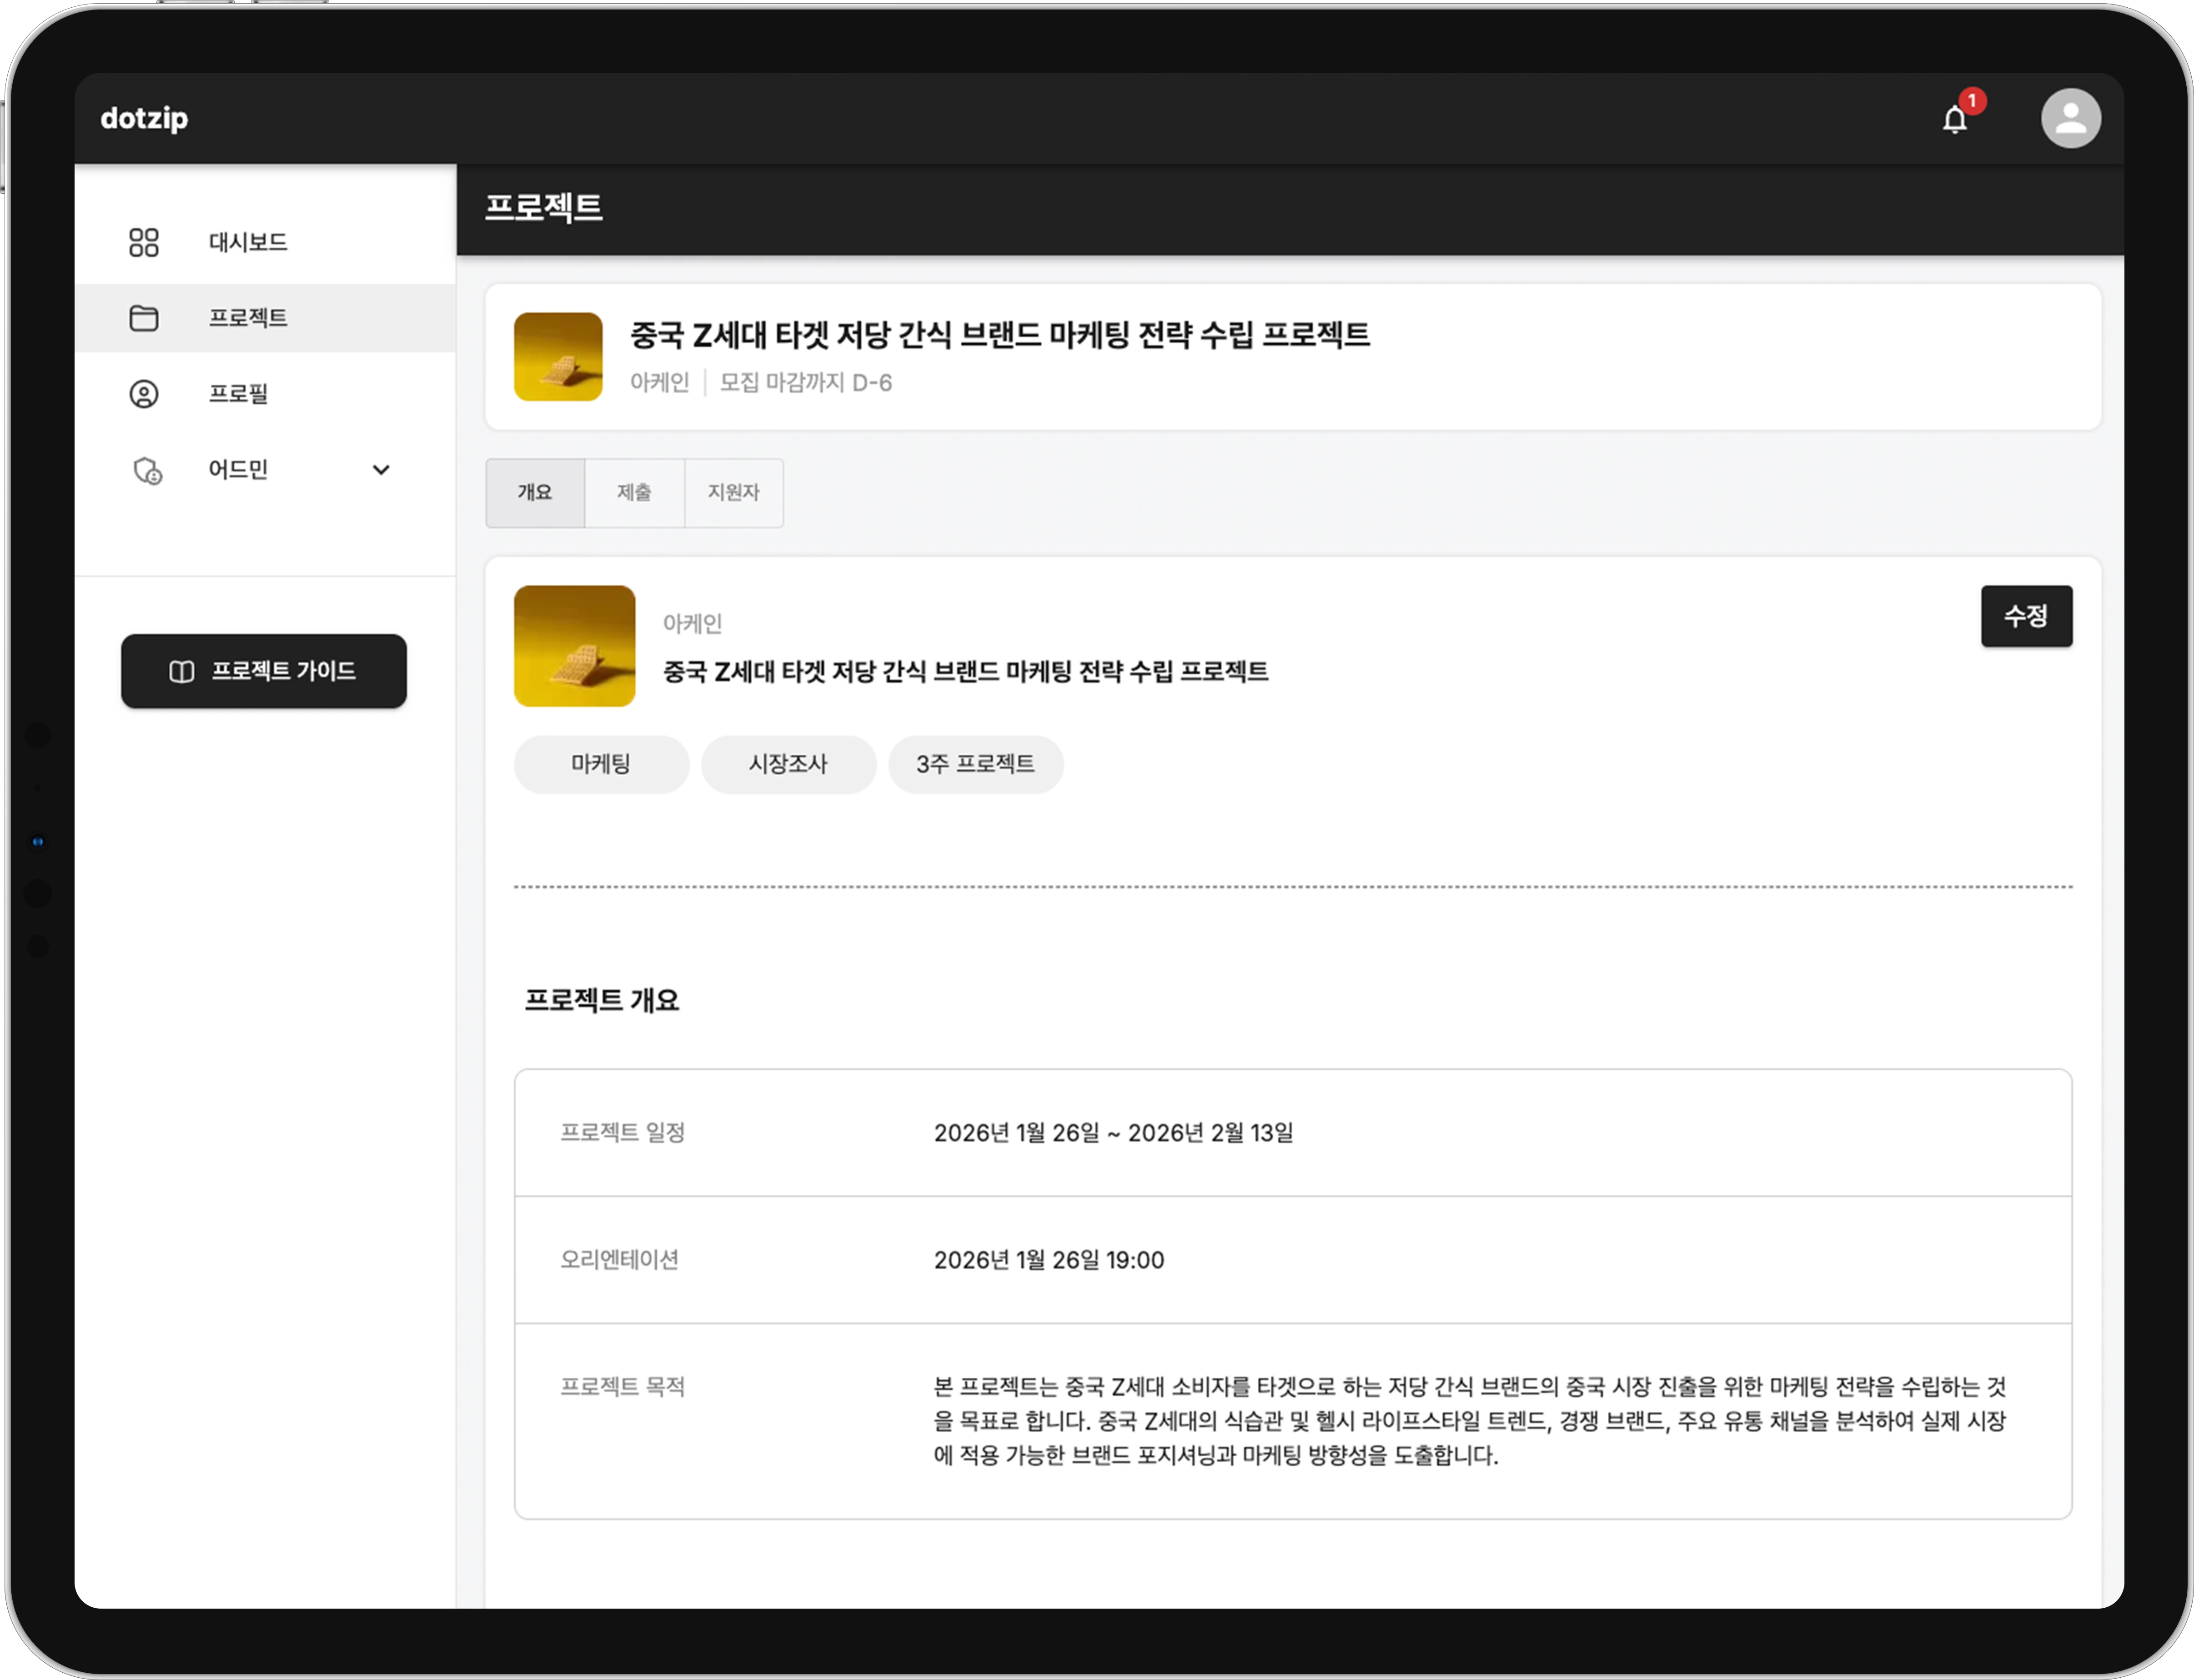The height and width of the screenshot is (1680, 2194).
Task: Click the profile person icon in sidebar
Action: [x=144, y=394]
